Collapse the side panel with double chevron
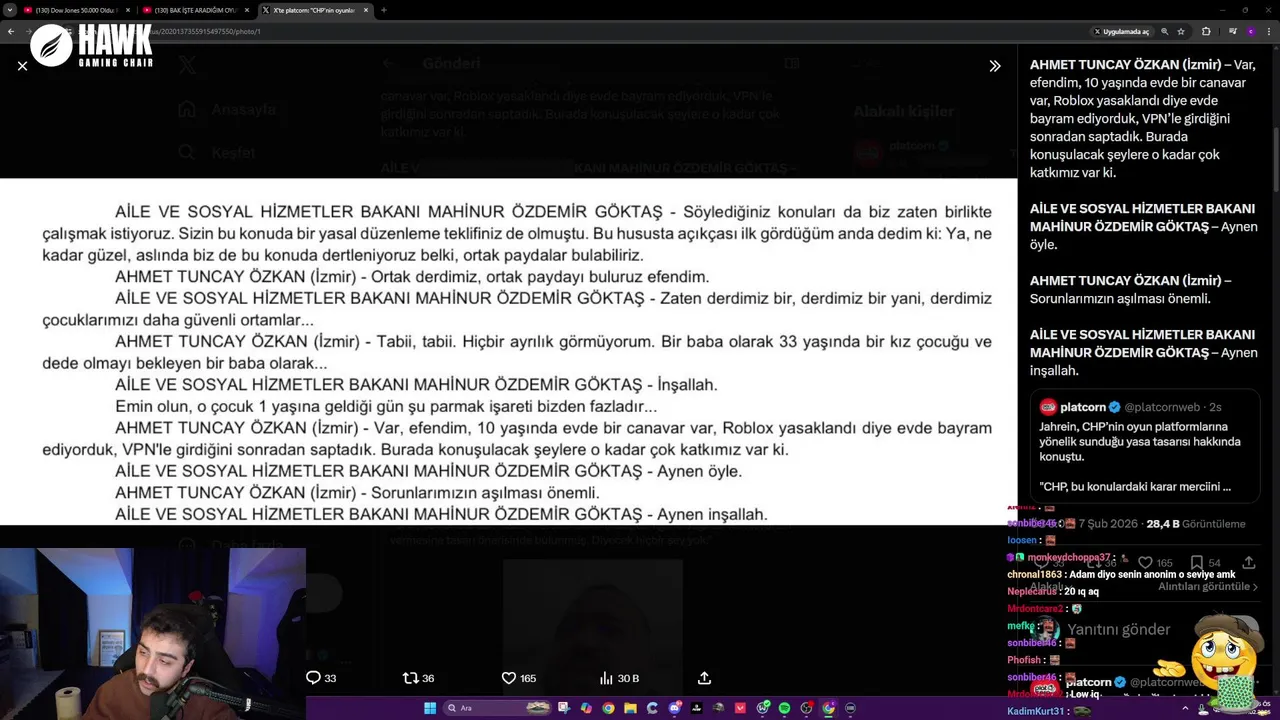Screen dimensions: 1280x720 point(995,66)
